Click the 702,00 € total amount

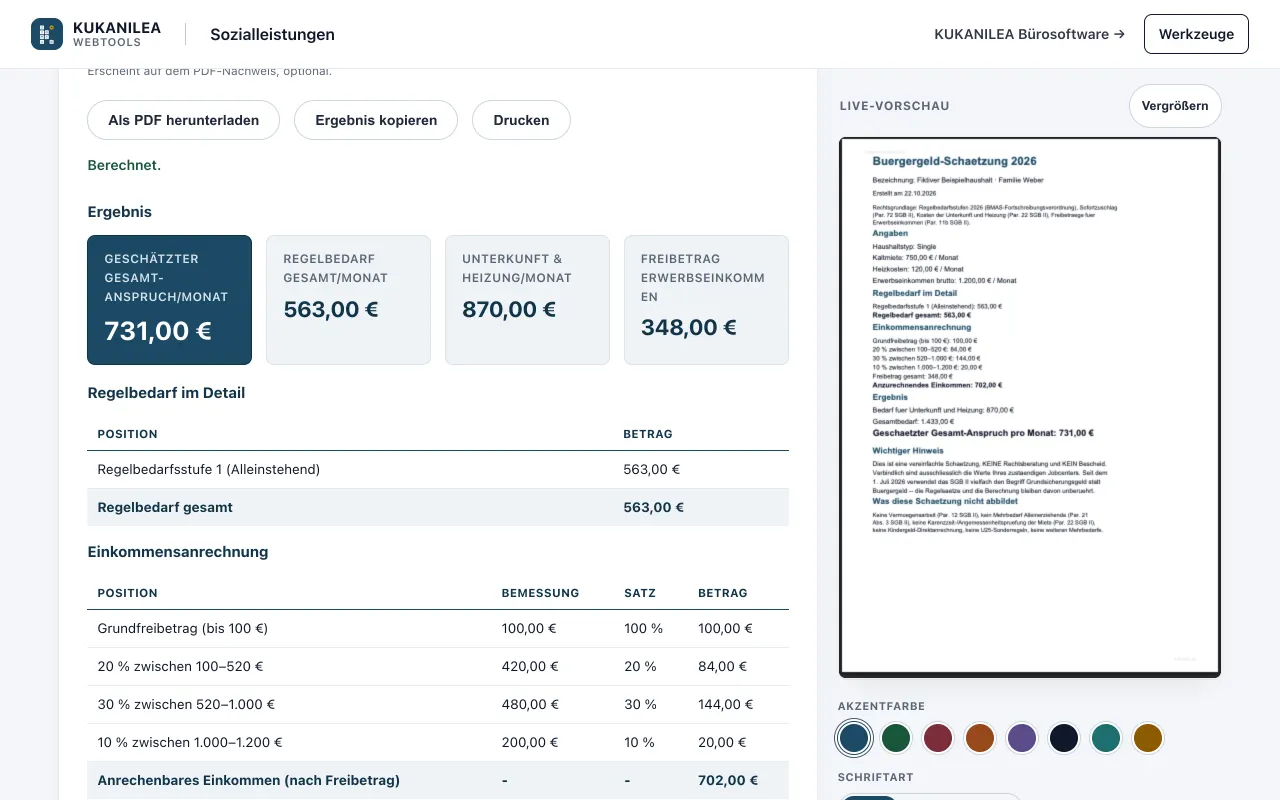[x=728, y=780]
